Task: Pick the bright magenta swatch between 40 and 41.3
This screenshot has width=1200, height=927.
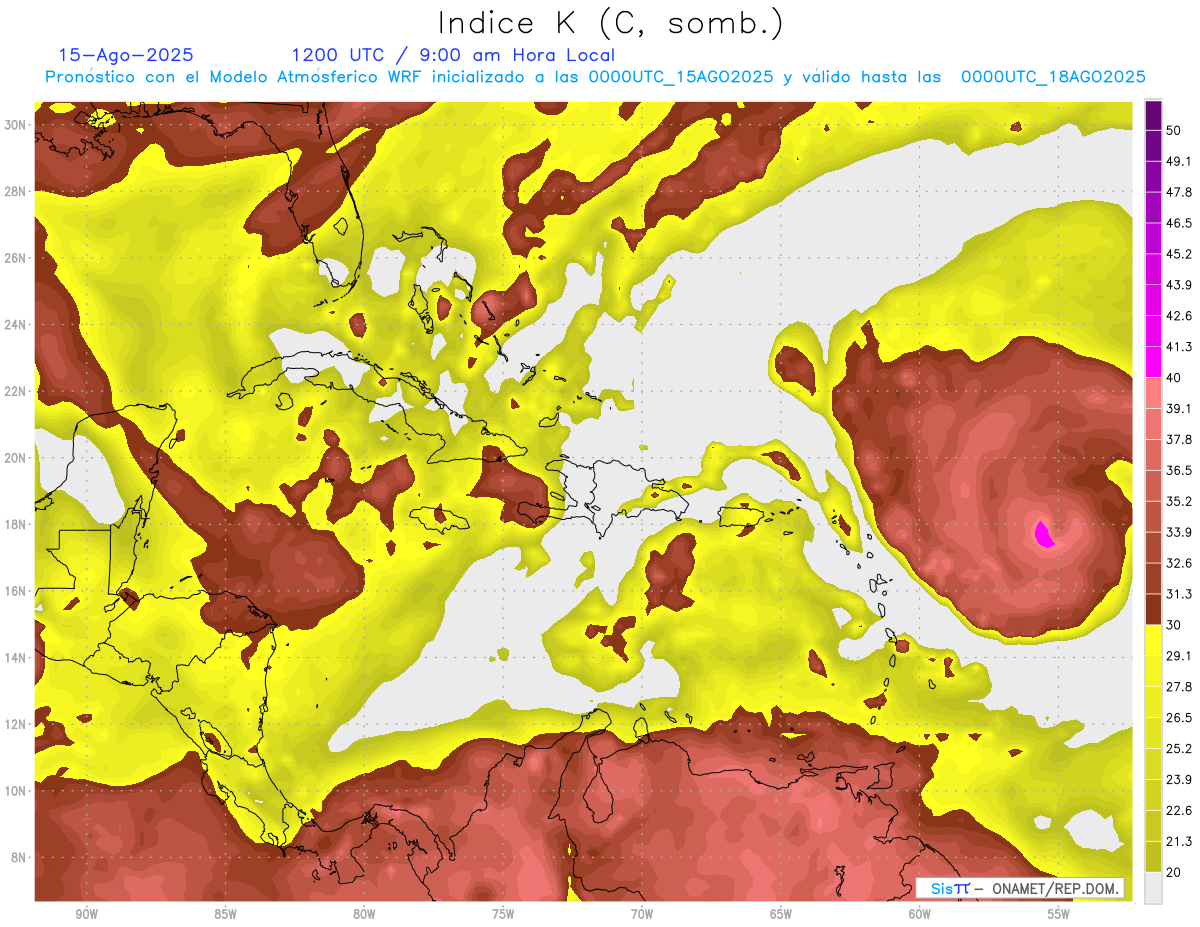Action: click(1153, 362)
